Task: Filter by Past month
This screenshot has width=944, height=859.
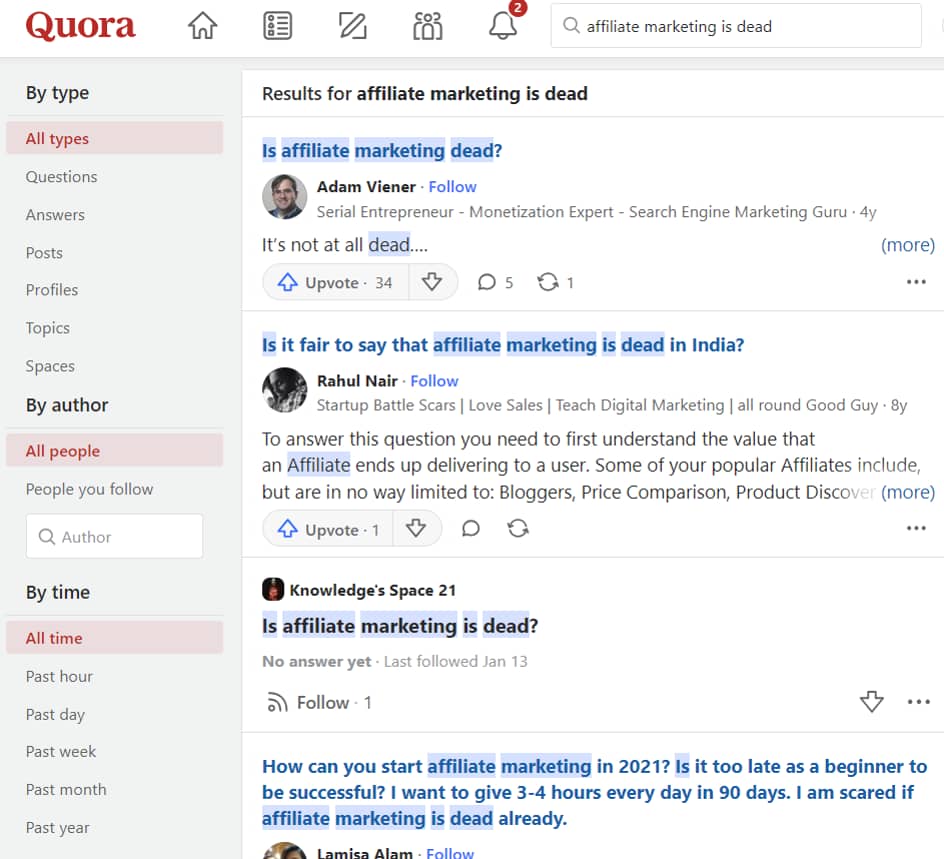Action: tap(66, 789)
